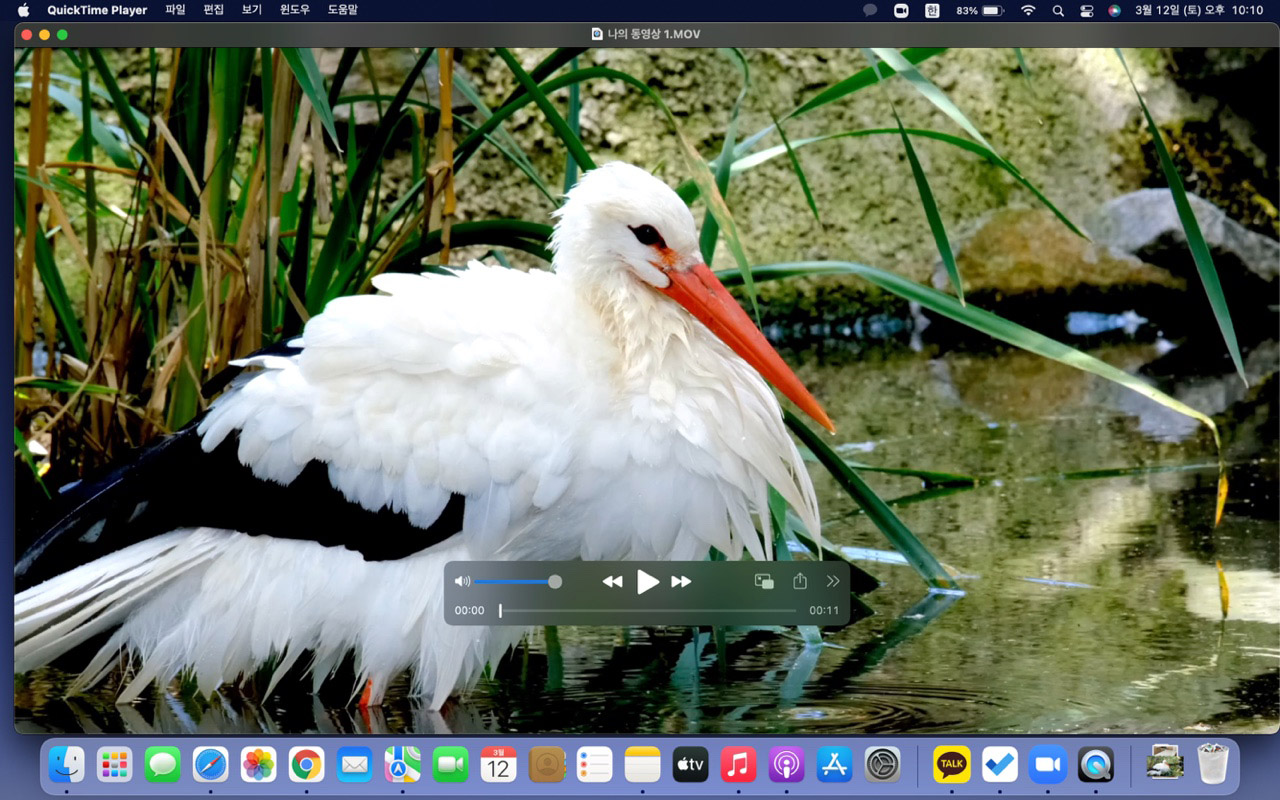Open Notes from the Dock
This screenshot has width=1280, height=800.
tap(643, 765)
